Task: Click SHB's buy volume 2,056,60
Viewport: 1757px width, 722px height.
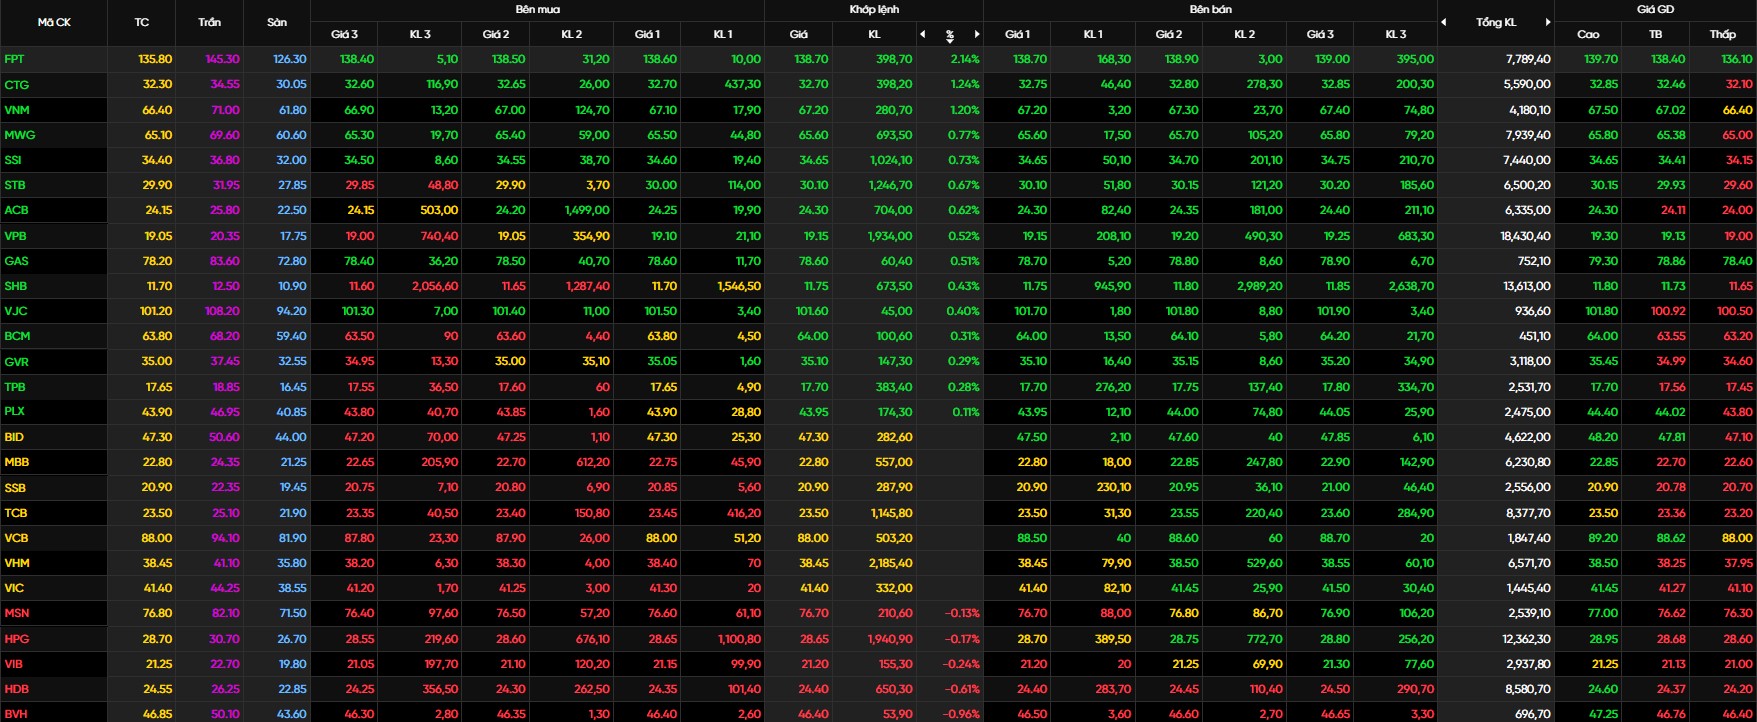Action: coord(434,286)
